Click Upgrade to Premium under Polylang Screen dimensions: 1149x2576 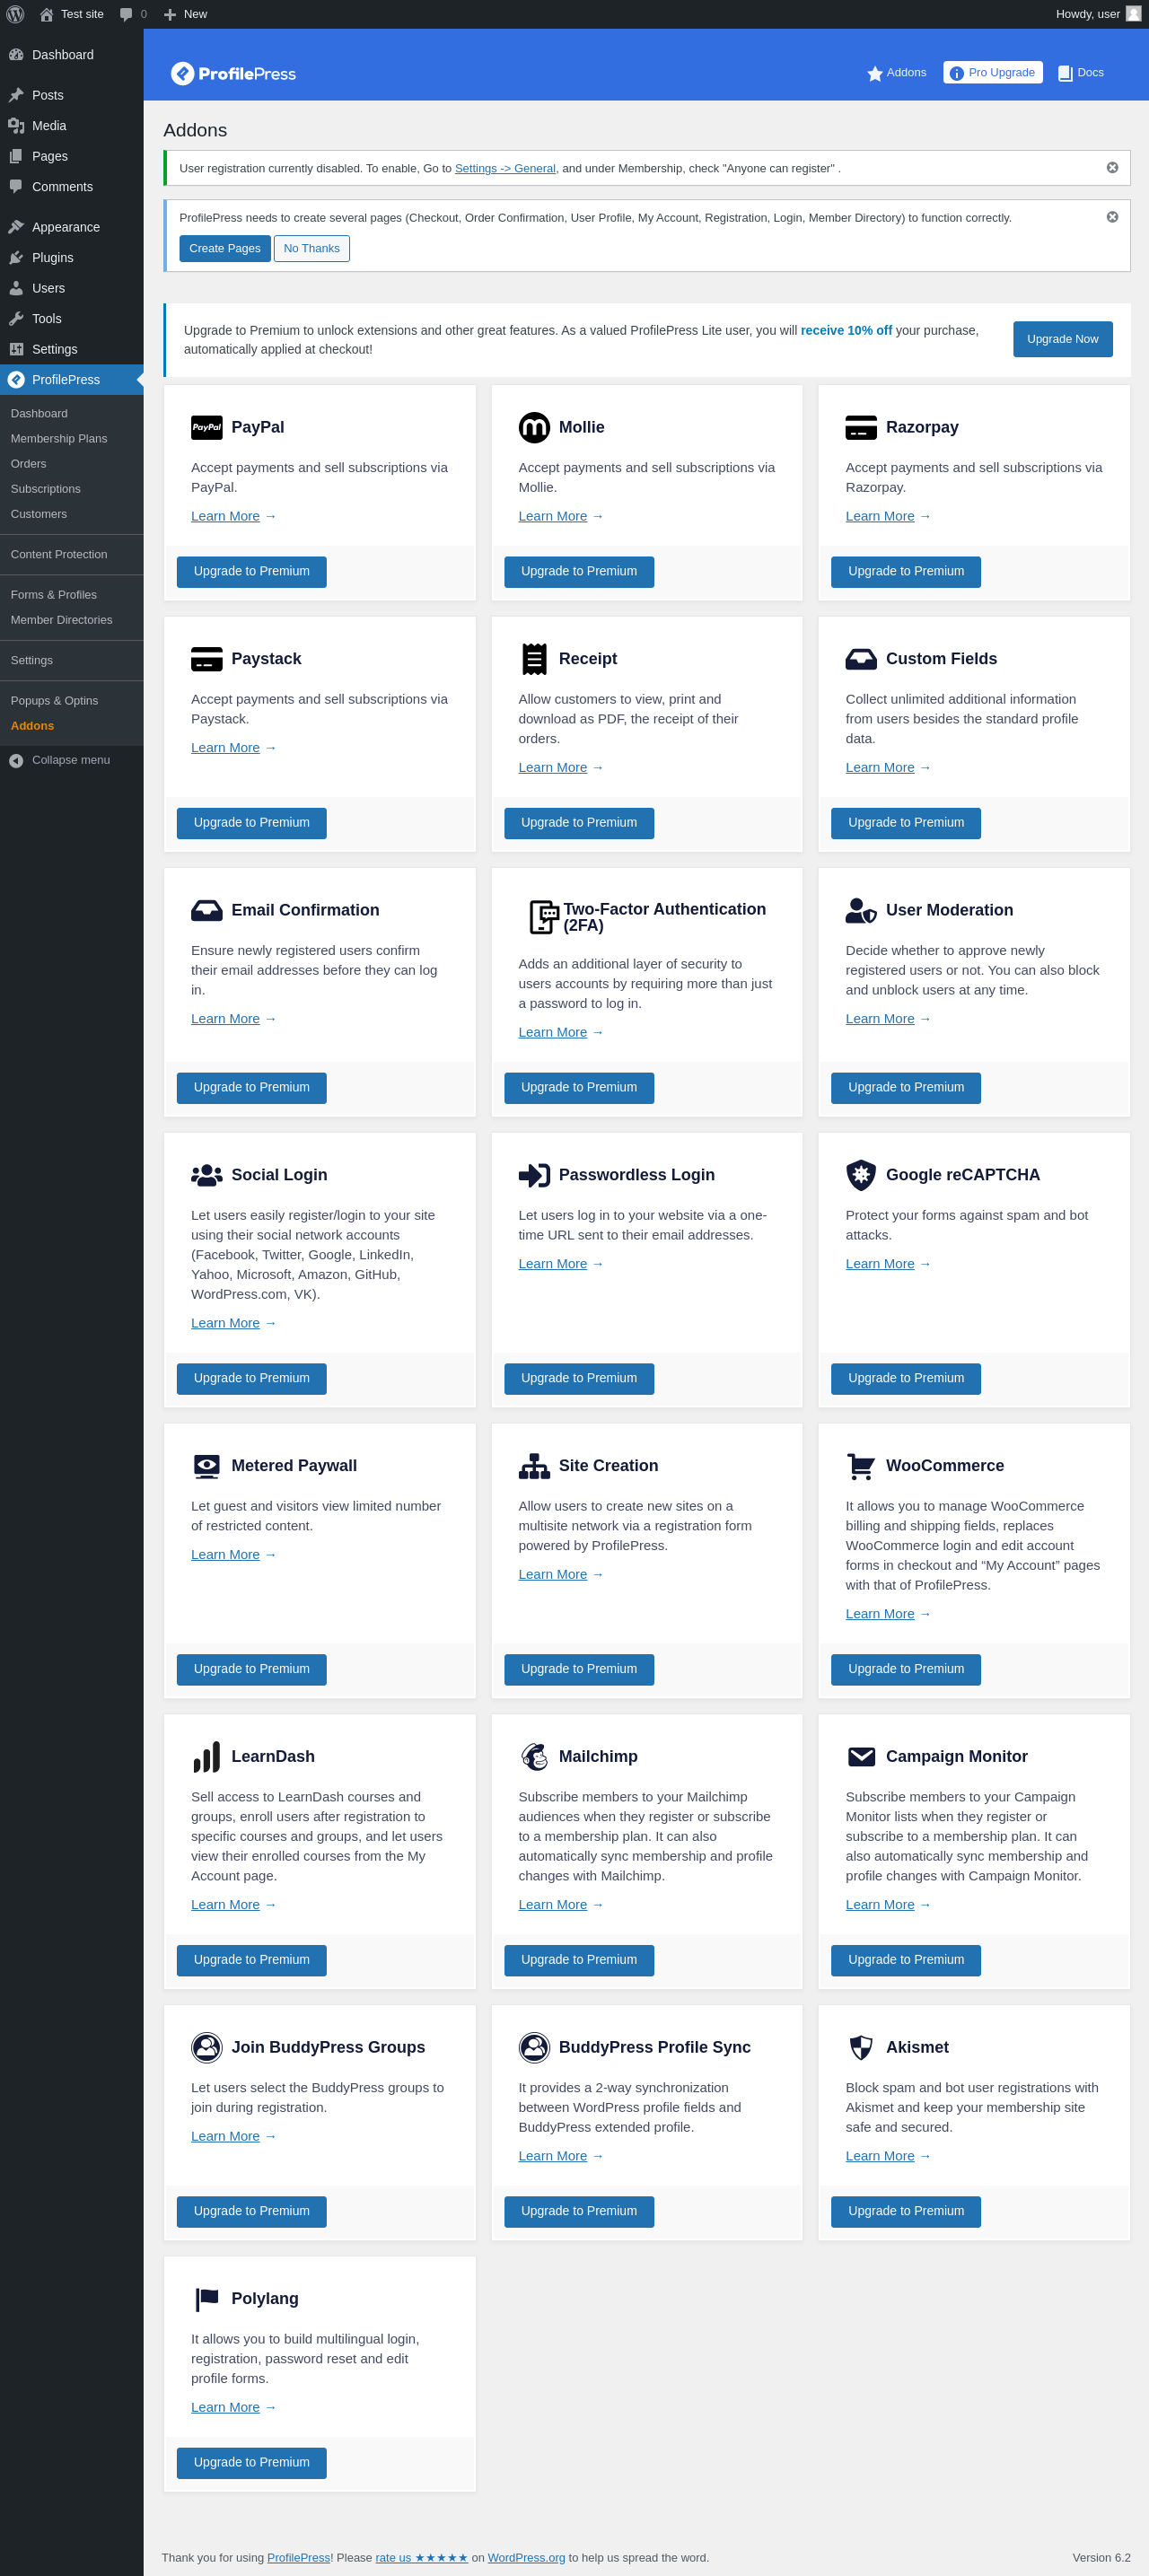click(x=252, y=2463)
